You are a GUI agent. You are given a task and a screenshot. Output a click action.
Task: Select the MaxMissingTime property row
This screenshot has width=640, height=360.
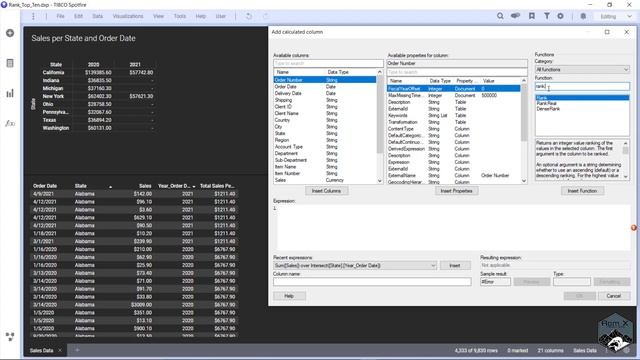453,95
